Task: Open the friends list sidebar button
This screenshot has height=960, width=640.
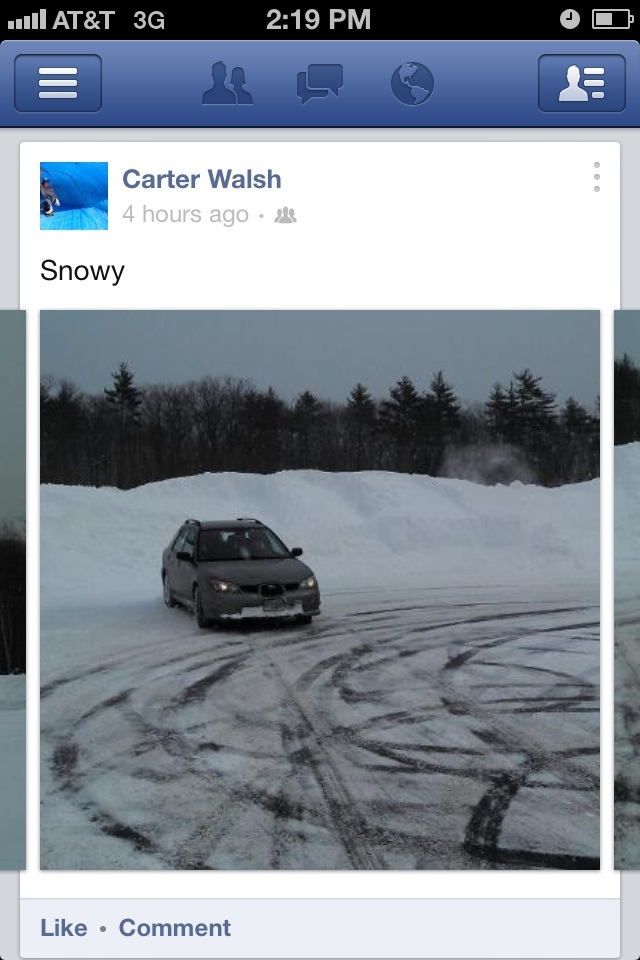Action: point(582,83)
